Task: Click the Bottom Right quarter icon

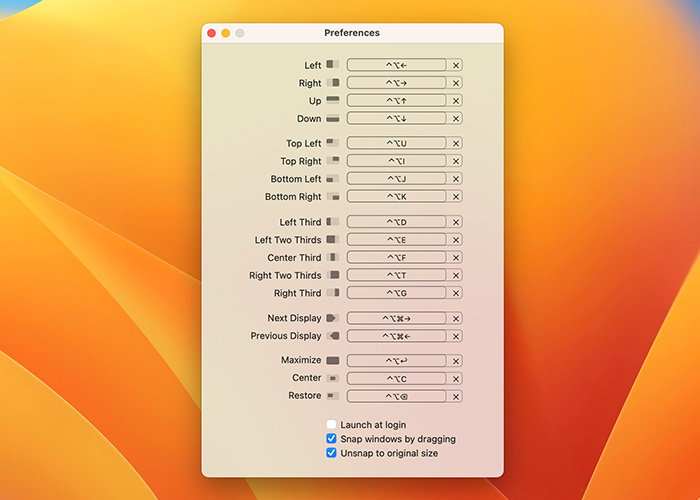Action: pos(333,196)
